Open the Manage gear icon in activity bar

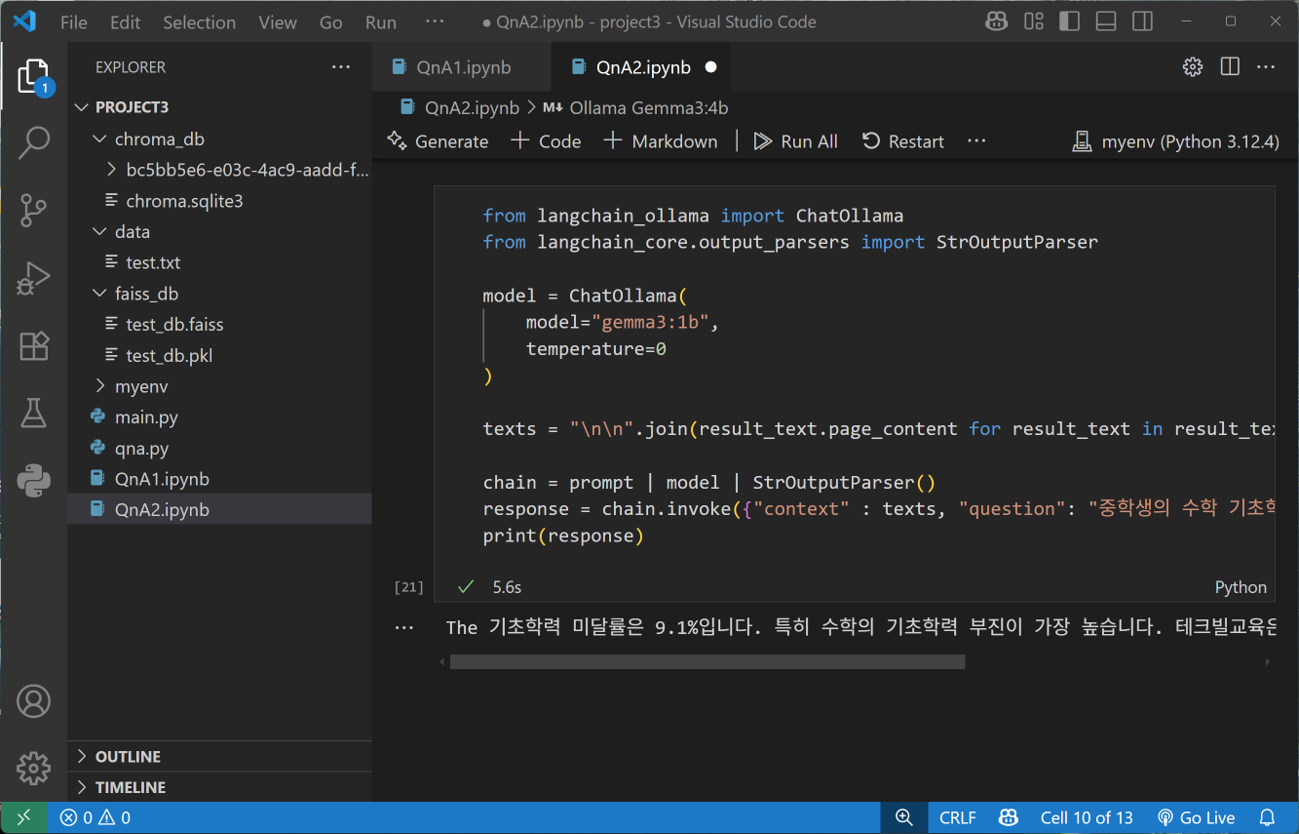click(33, 768)
